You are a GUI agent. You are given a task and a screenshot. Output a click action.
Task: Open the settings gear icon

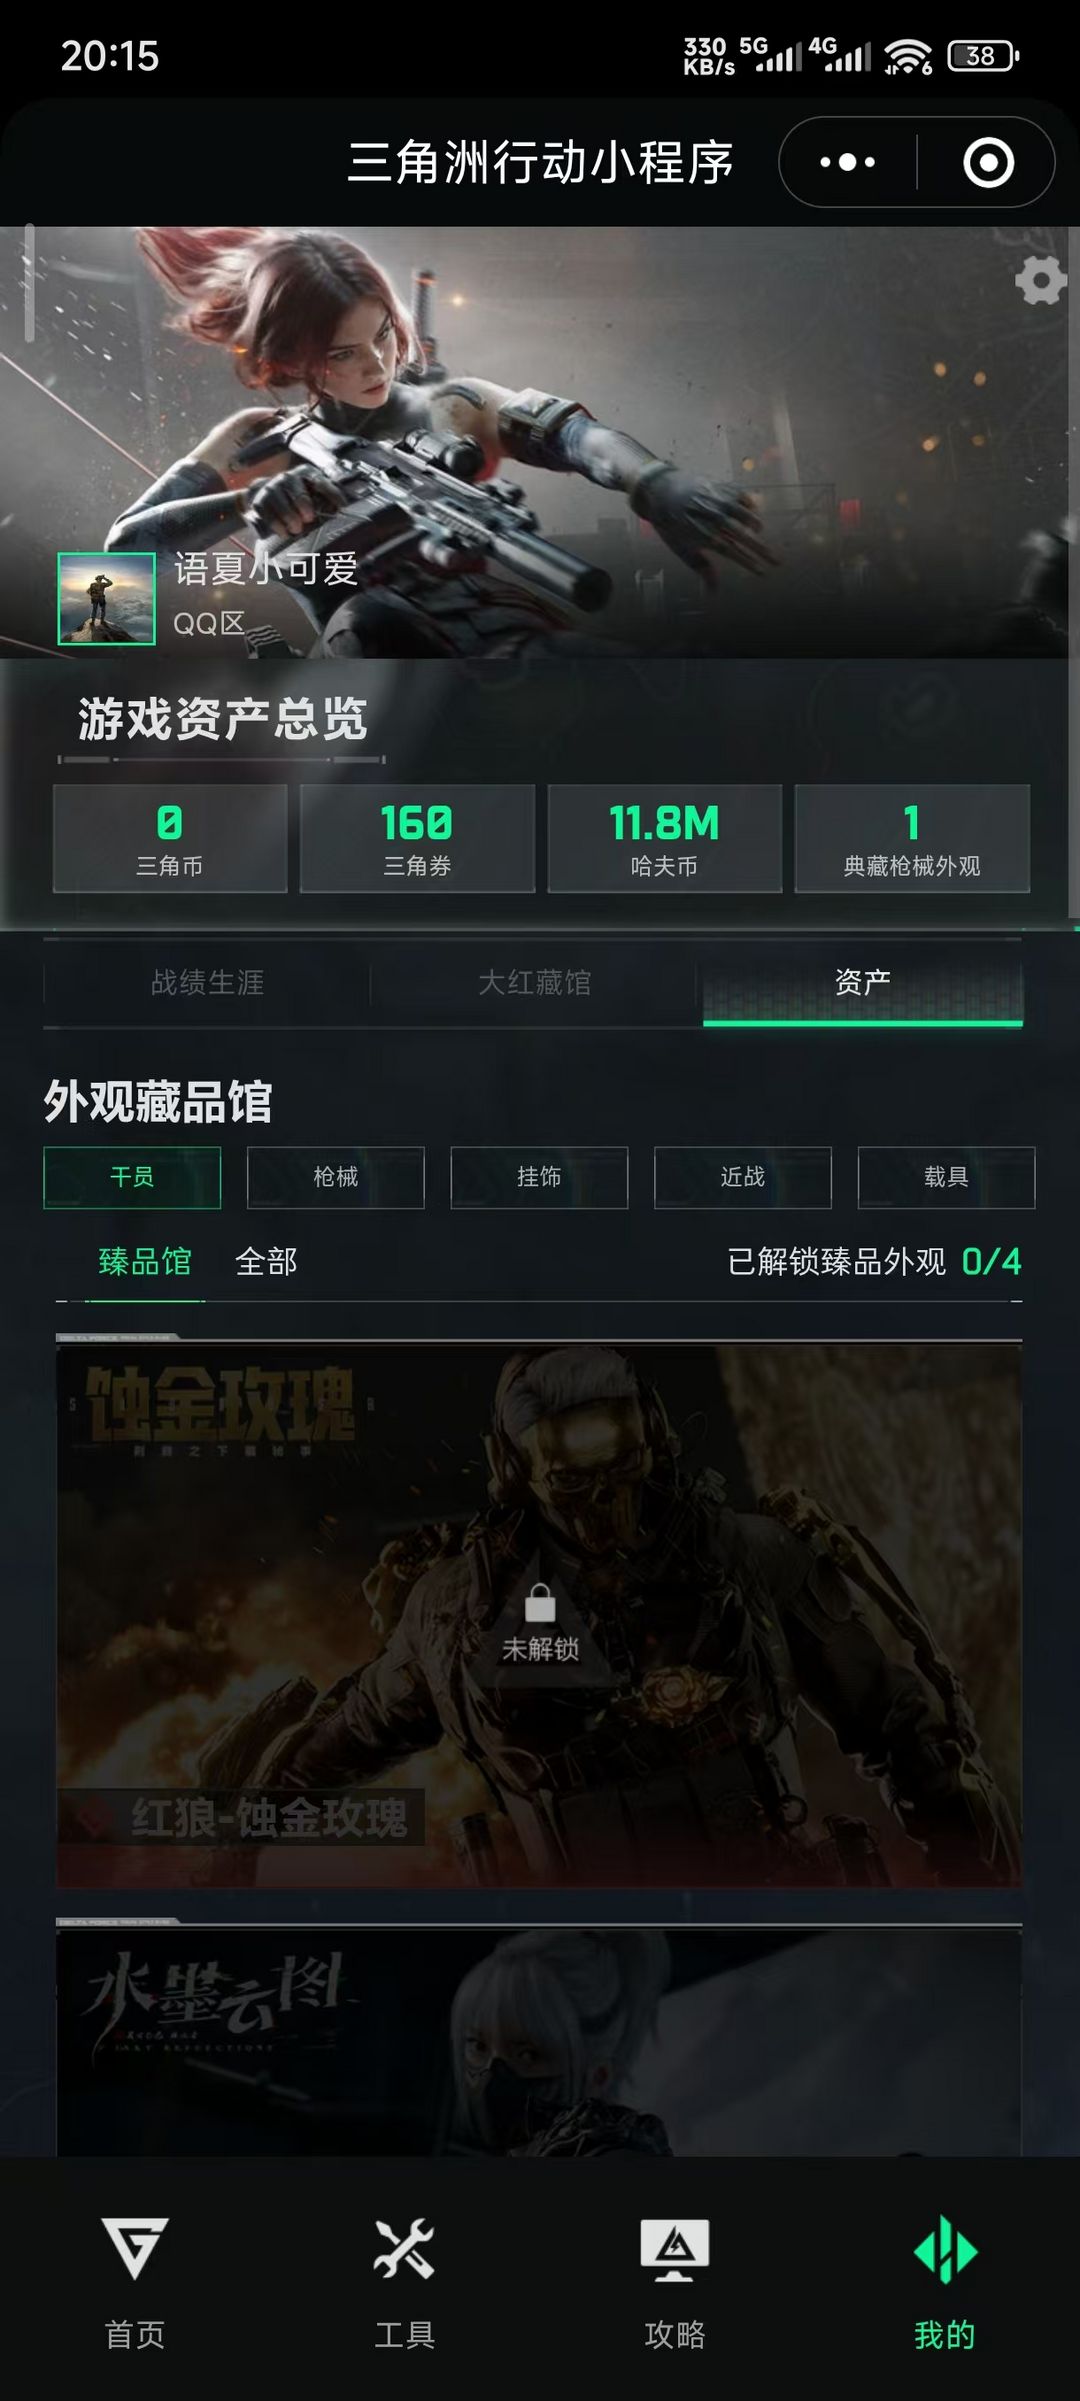point(1040,280)
